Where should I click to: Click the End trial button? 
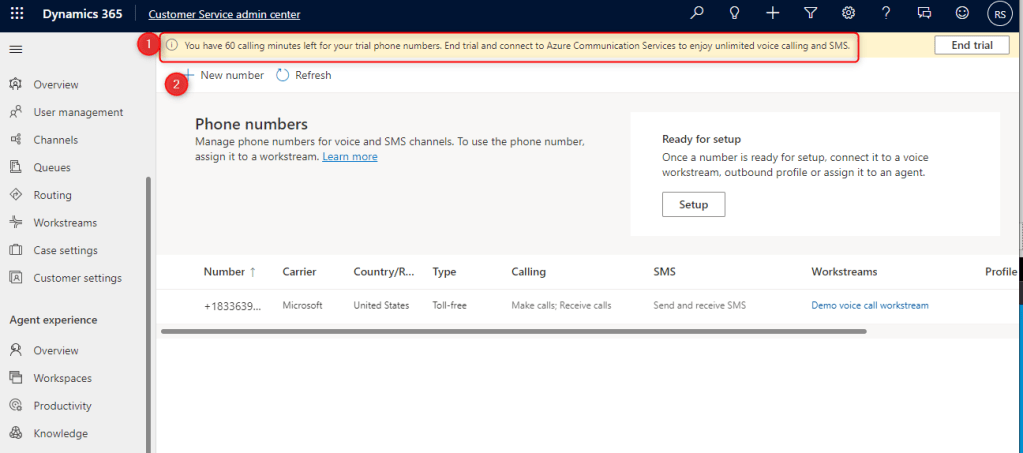pyautogui.click(x=971, y=45)
